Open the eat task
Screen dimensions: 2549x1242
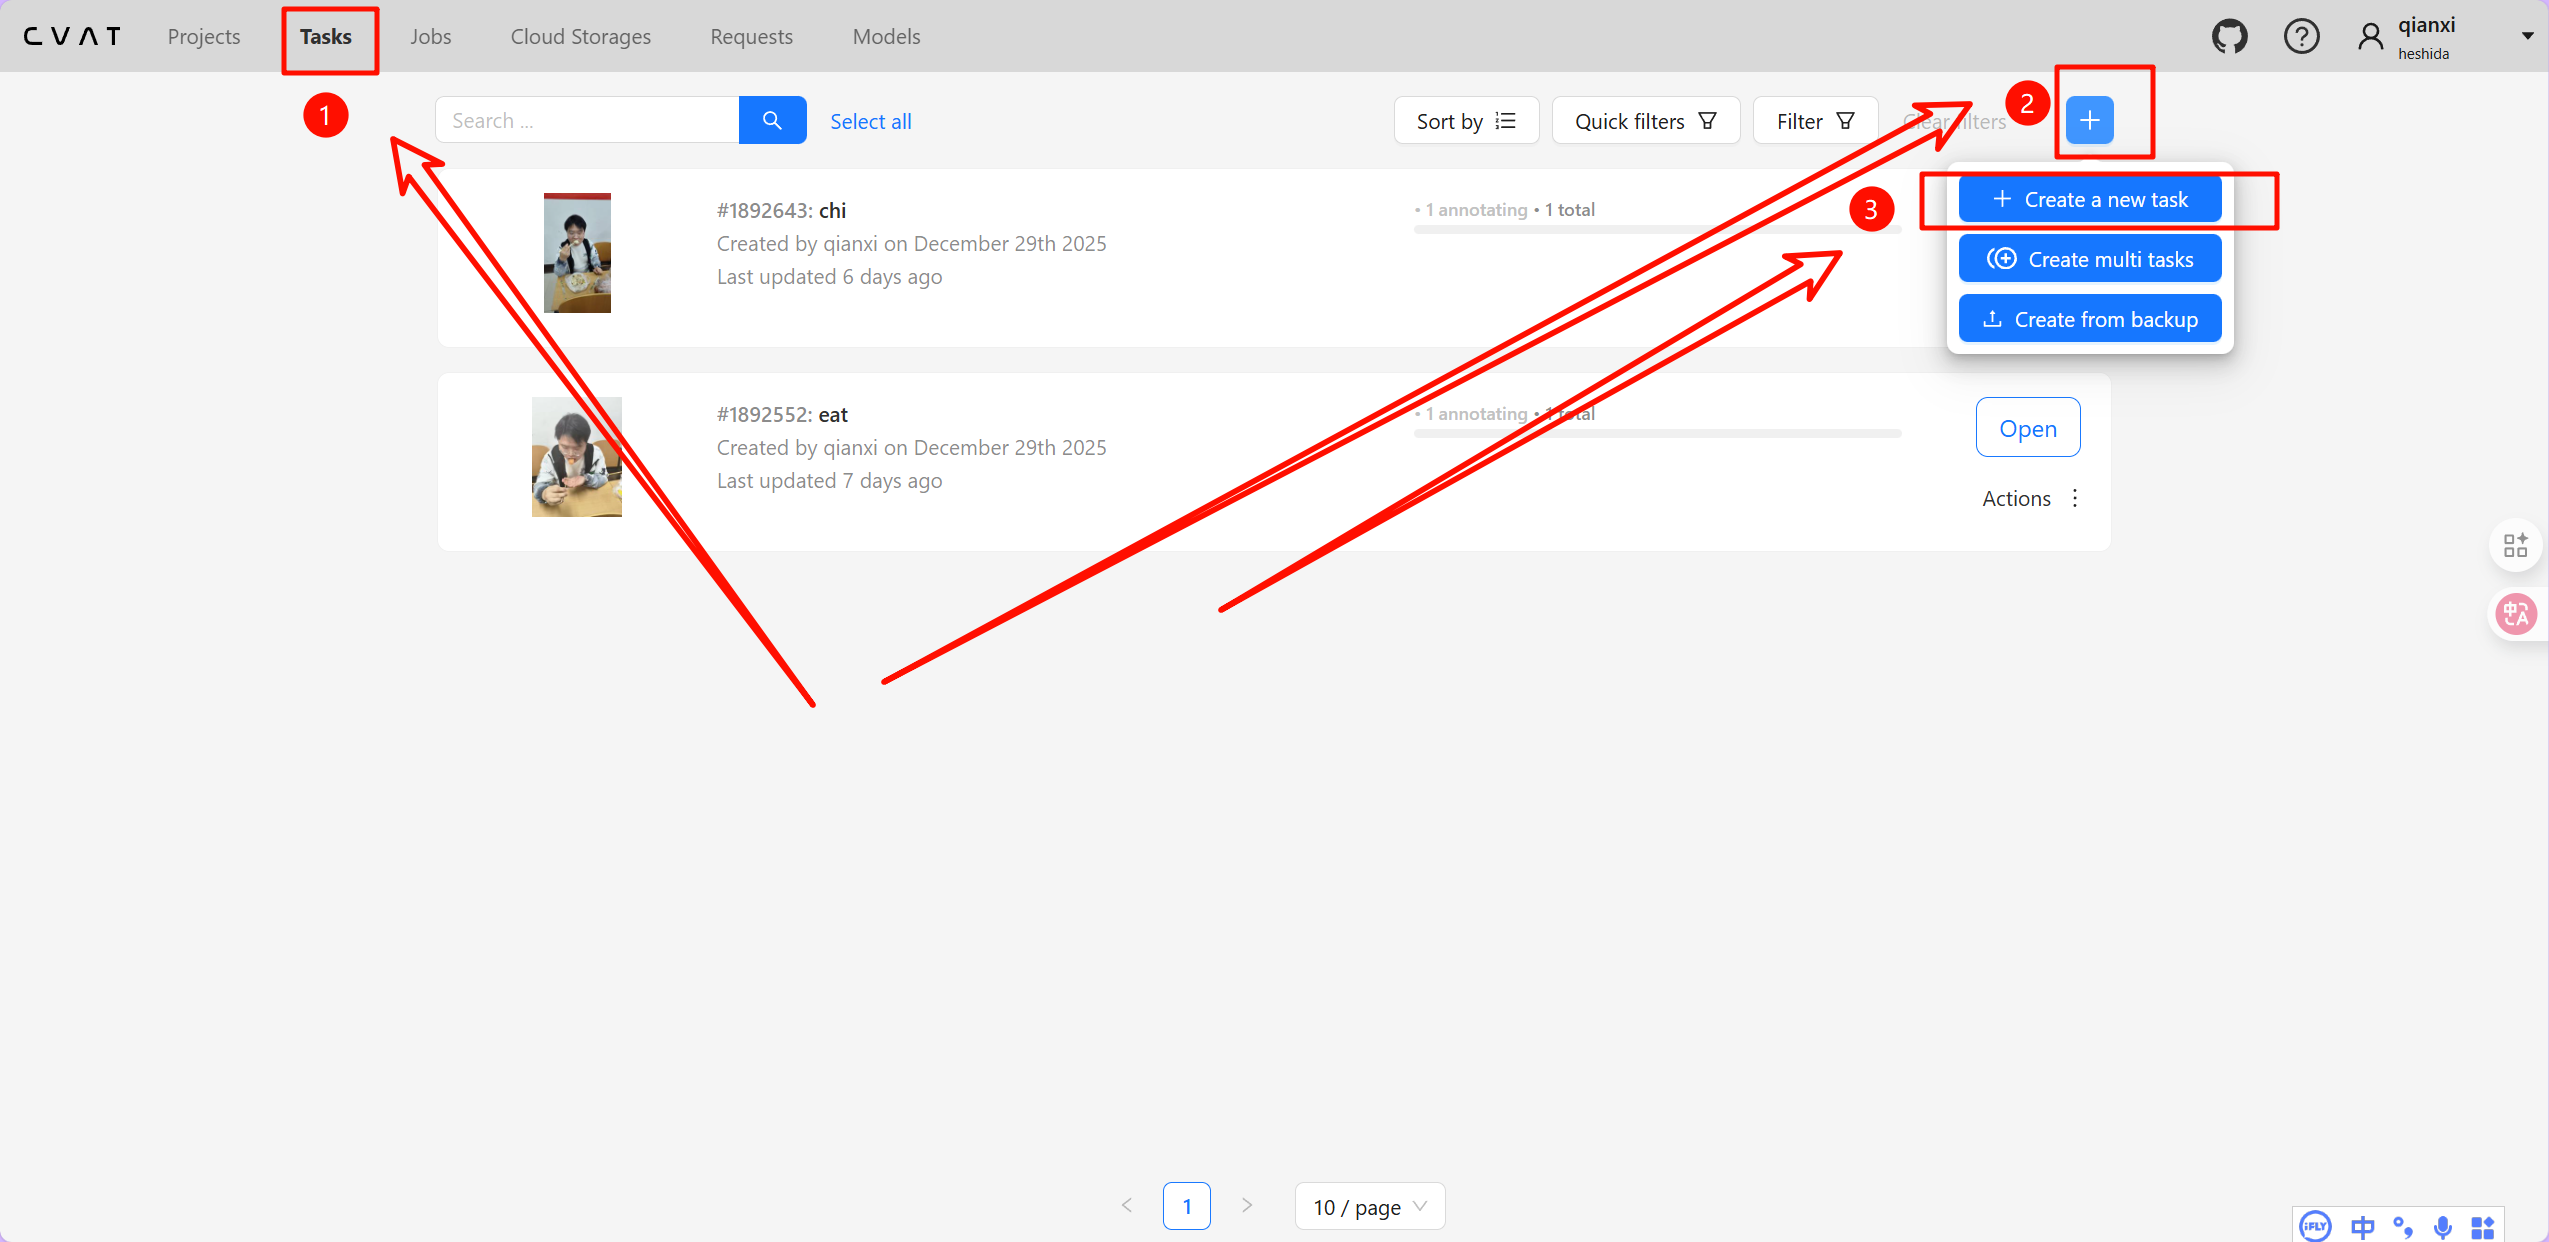pyautogui.click(x=2027, y=428)
